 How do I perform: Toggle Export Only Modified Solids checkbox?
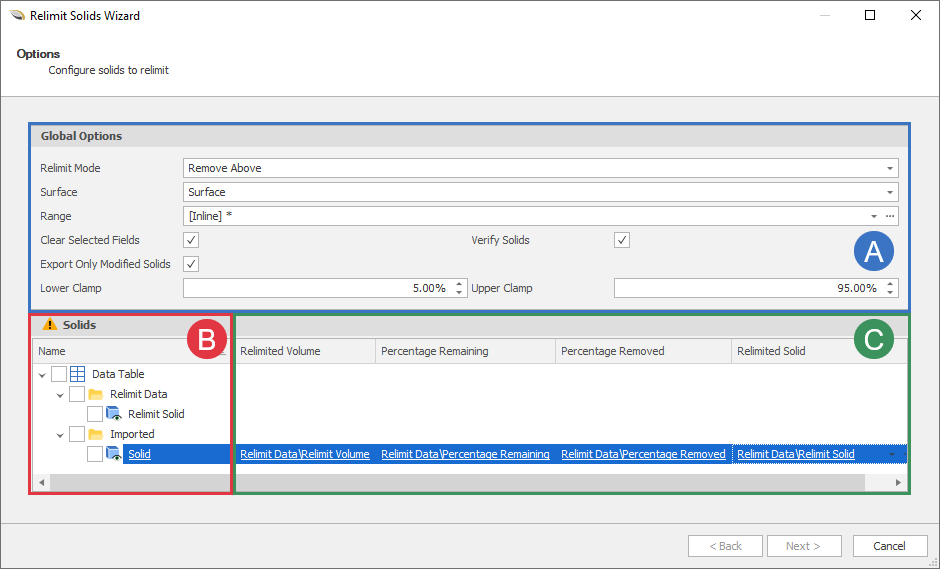point(192,264)
